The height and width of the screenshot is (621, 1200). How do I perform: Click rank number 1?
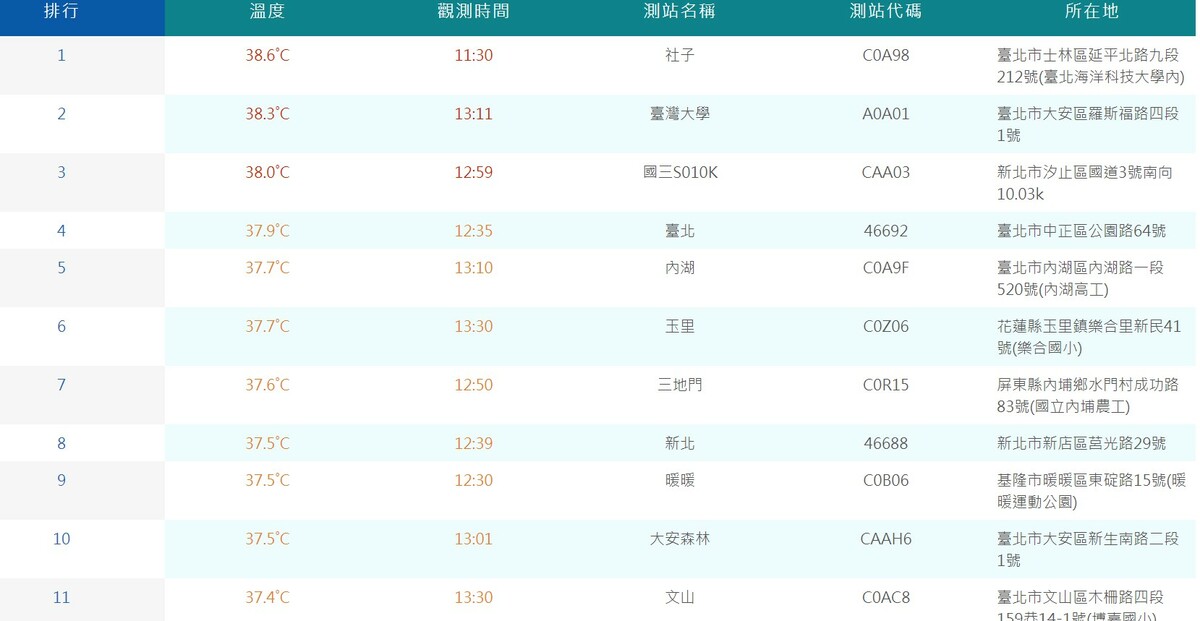61,56
